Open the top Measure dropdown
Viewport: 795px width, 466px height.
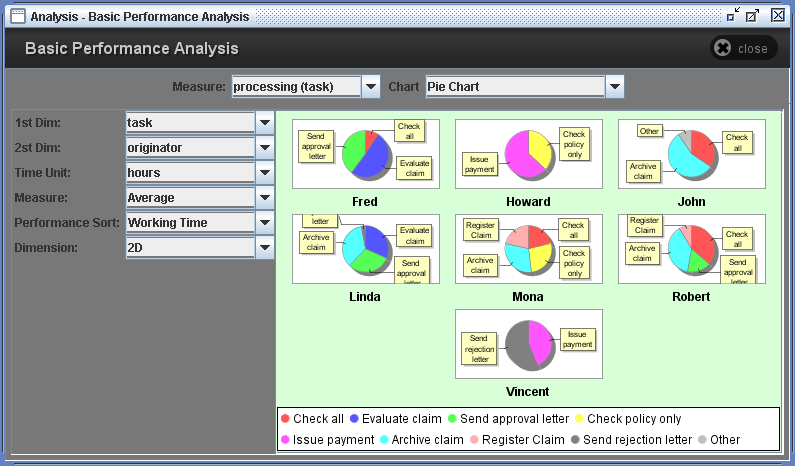click(x=370, y=87)
